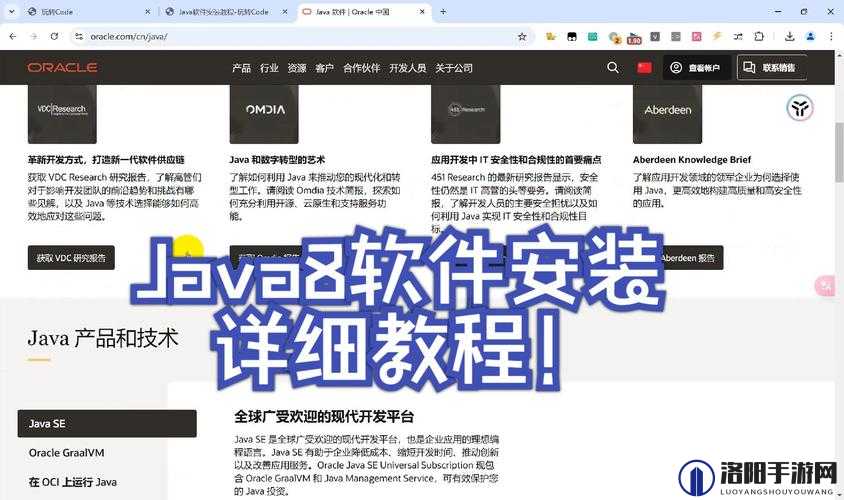View site information icon in address bar

79,37
